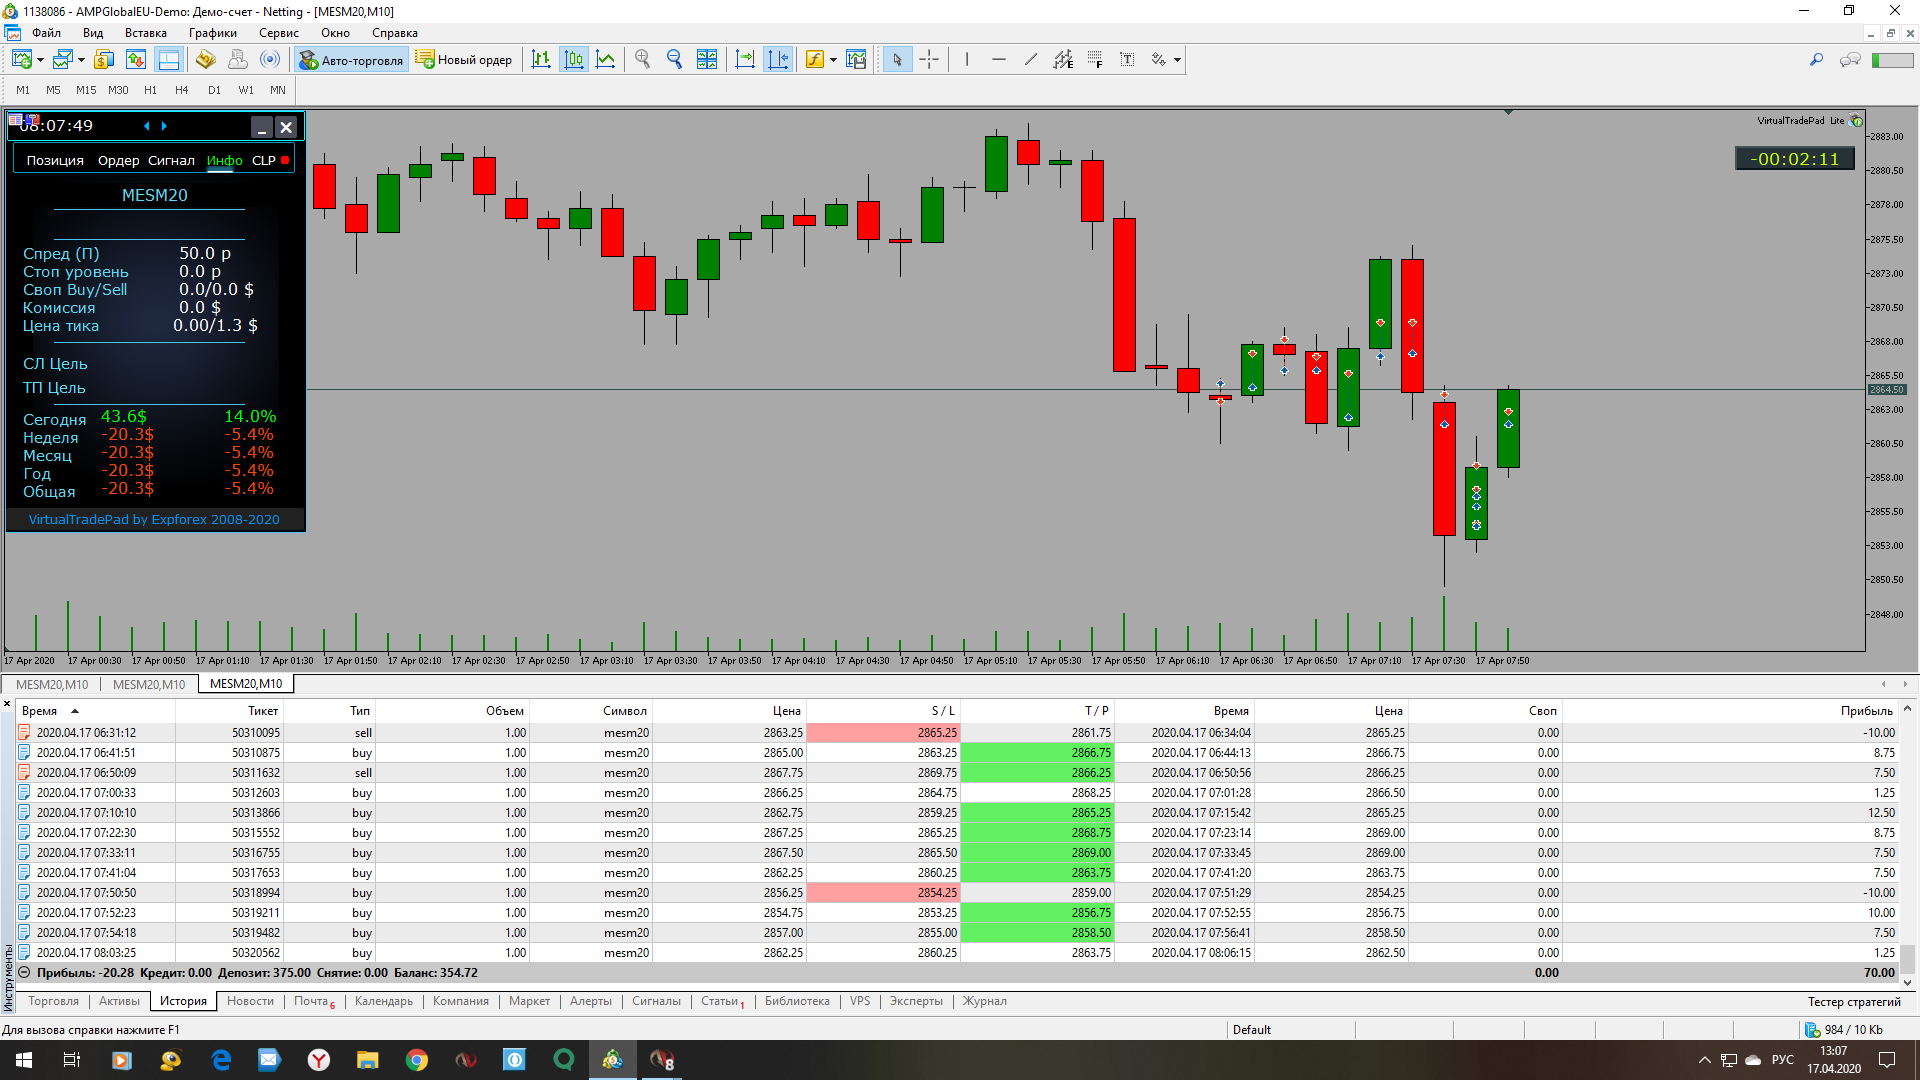
Task: Select the Fibonacci retracement tool
Action: click(x=1095, y=60)
